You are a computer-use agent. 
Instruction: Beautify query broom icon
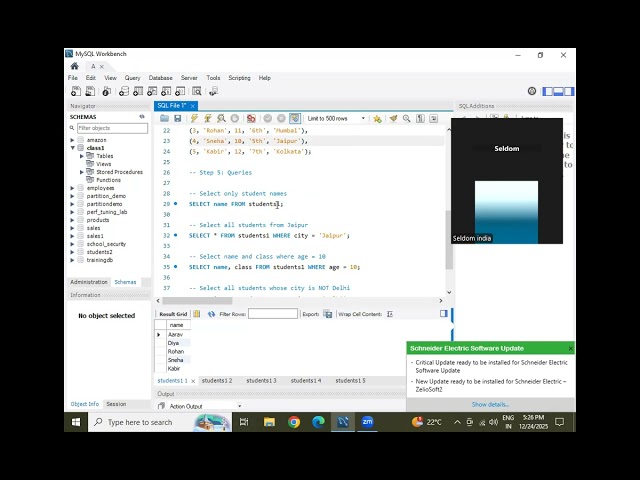pos(393,118)
